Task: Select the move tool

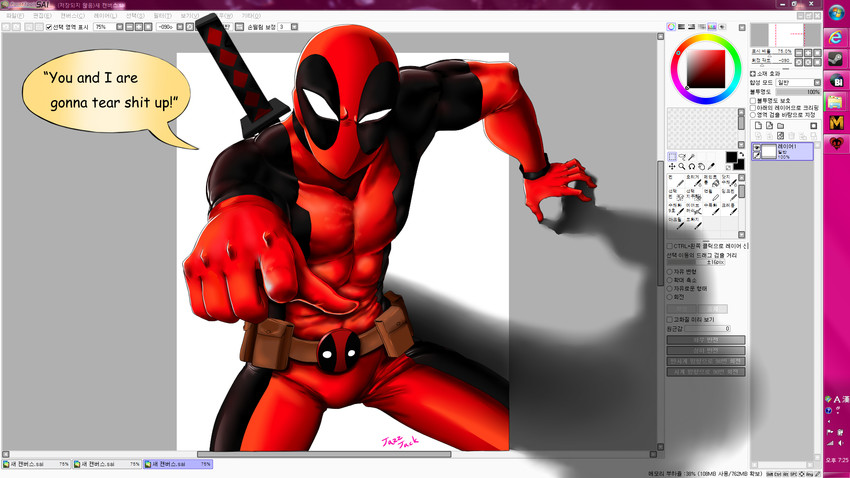Action: point(672,166)
